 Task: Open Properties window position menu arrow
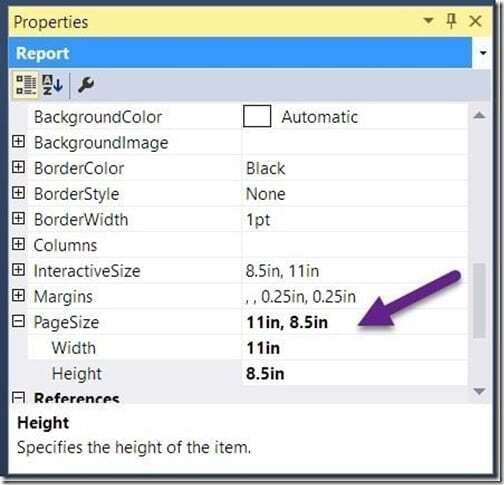point(428,21)
